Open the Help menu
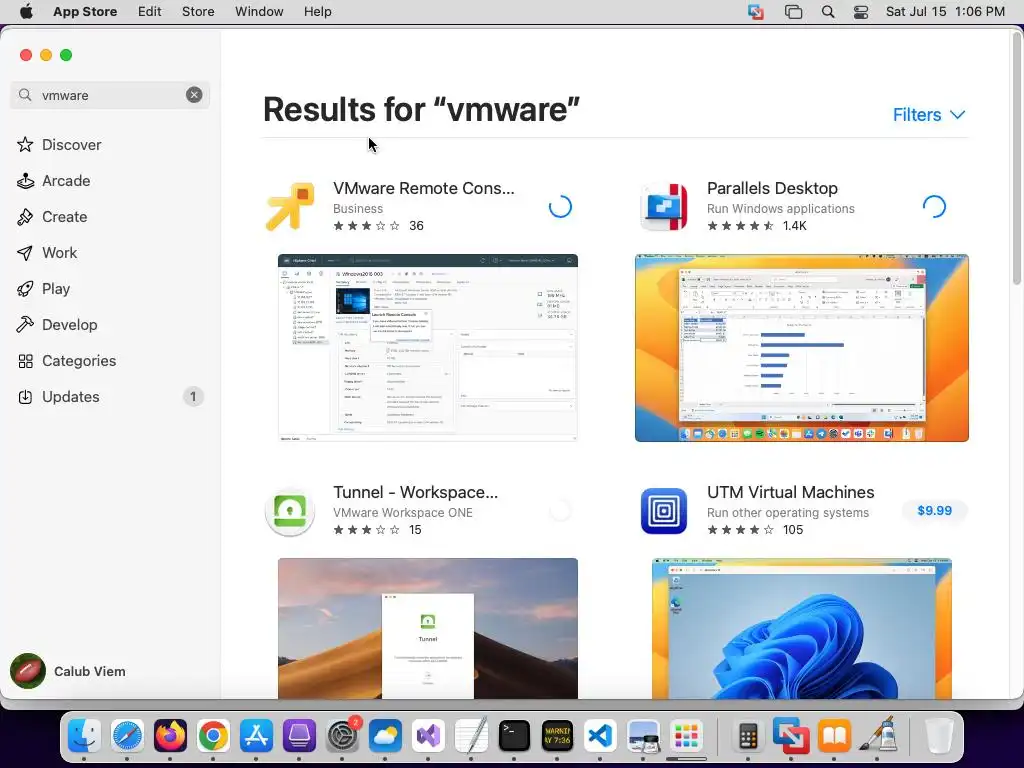1024x768 pixels. (317, 12)
